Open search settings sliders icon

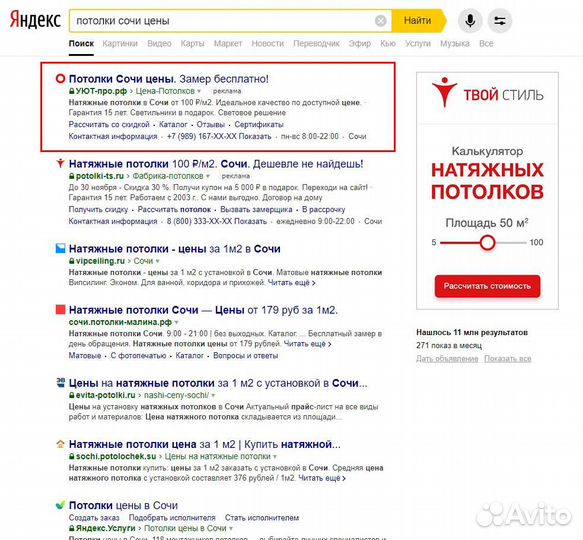[x=500, y=20]
